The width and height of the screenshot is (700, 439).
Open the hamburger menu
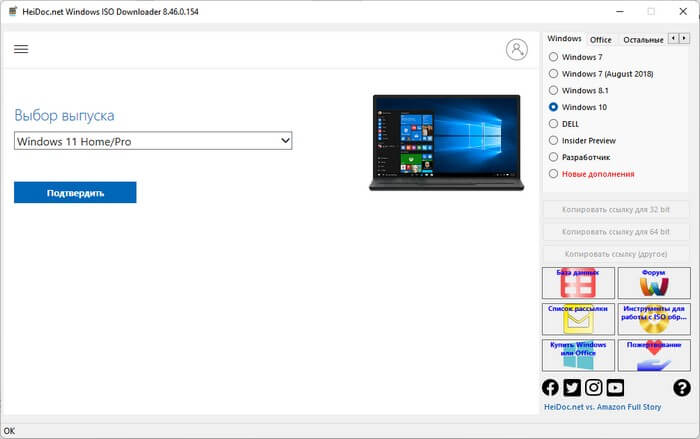tap(21, 49)
